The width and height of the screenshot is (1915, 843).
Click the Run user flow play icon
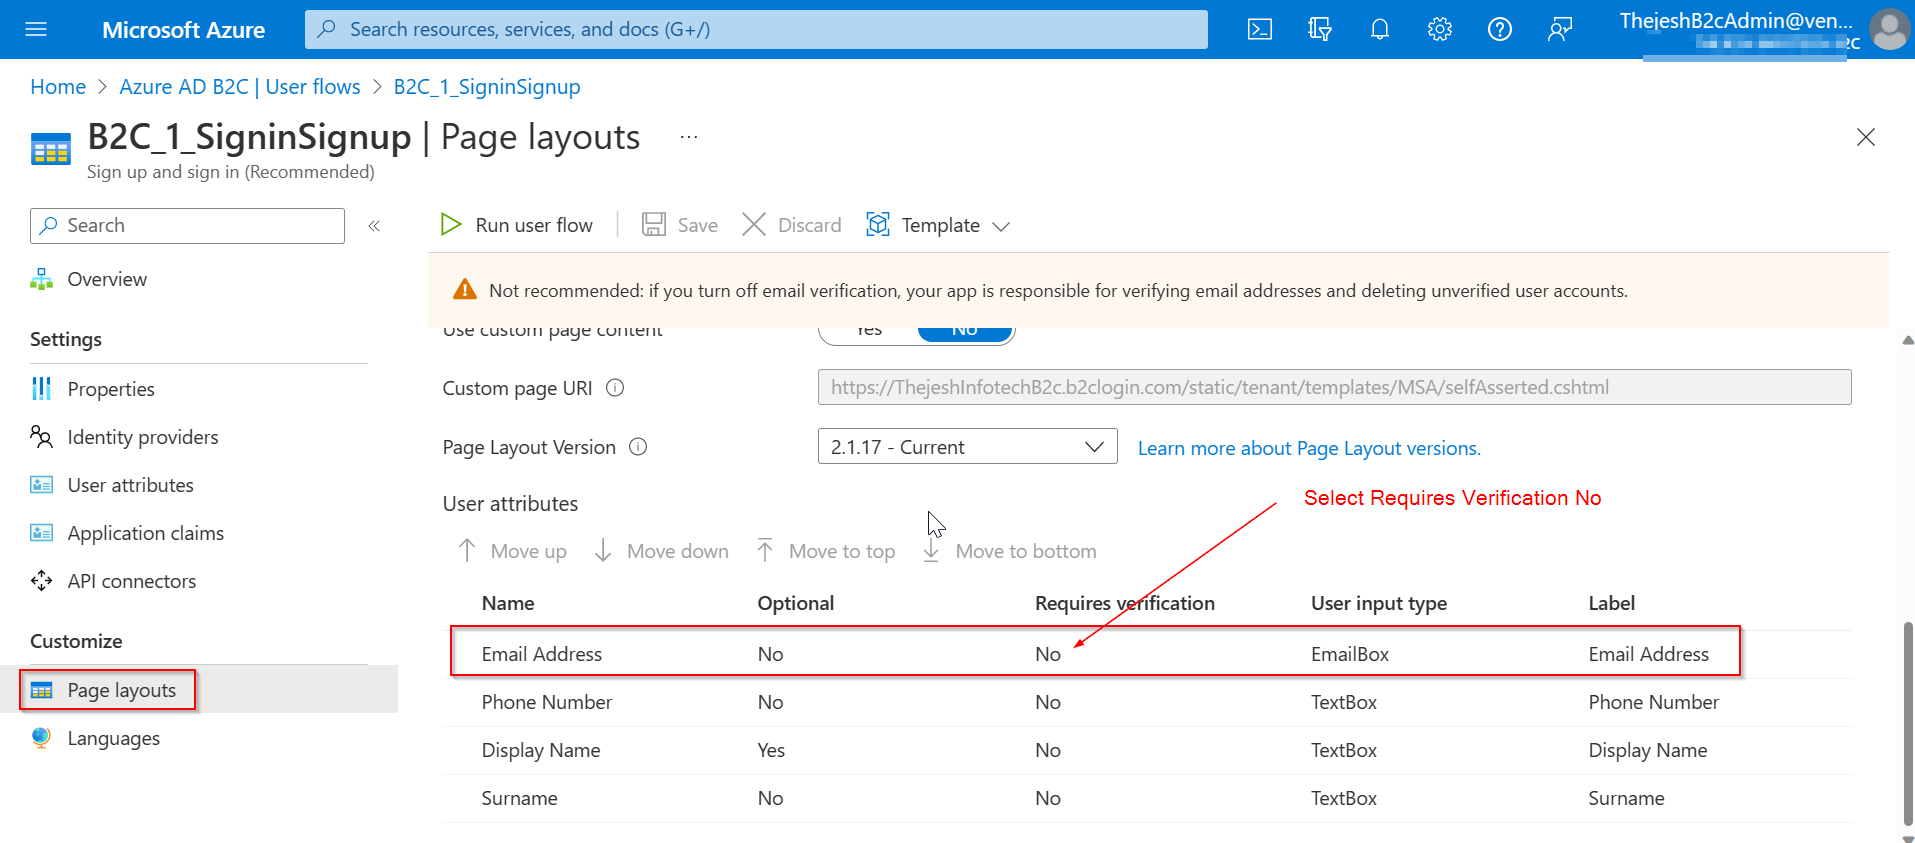451,225
